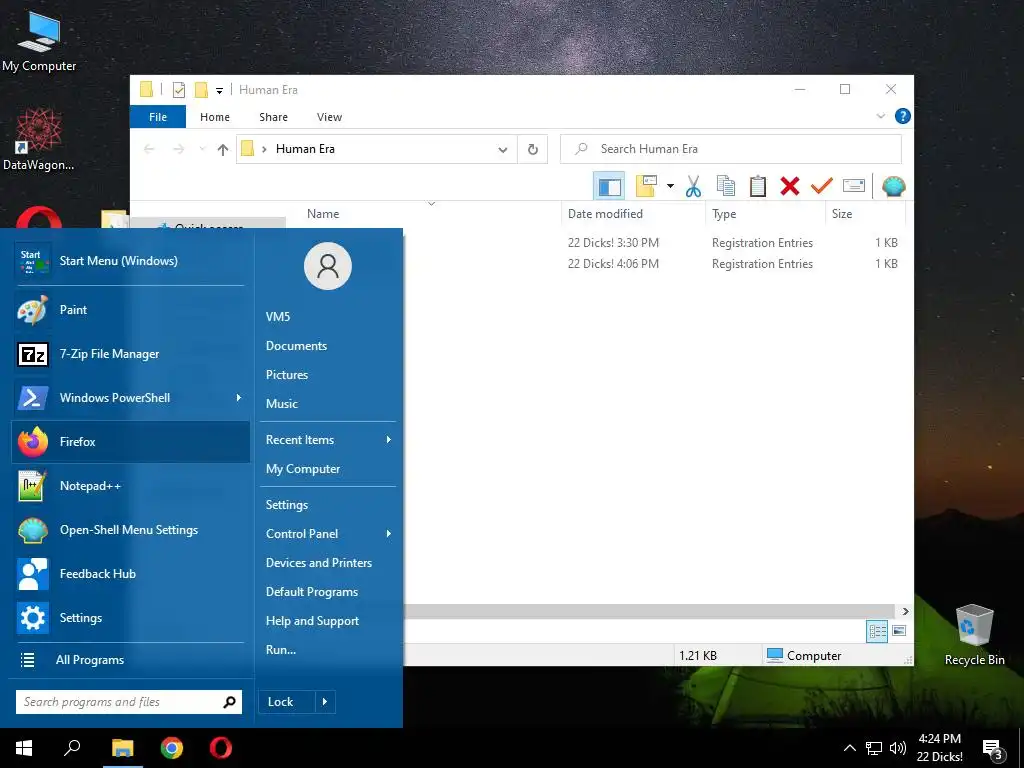Refresh the Human Era folder
Viewport: 1024px width, 768px height.
pos(533,150)
